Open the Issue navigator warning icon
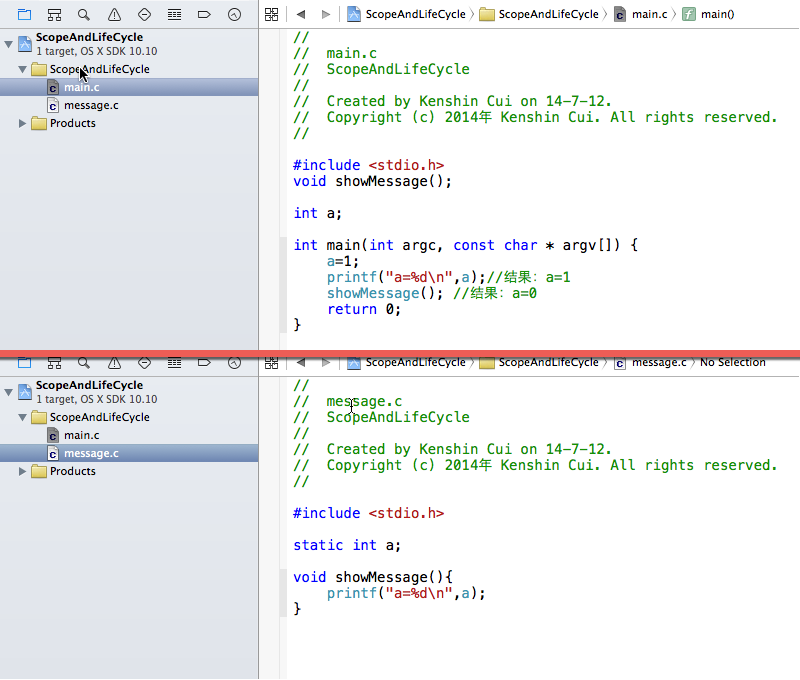 (114, 14)
